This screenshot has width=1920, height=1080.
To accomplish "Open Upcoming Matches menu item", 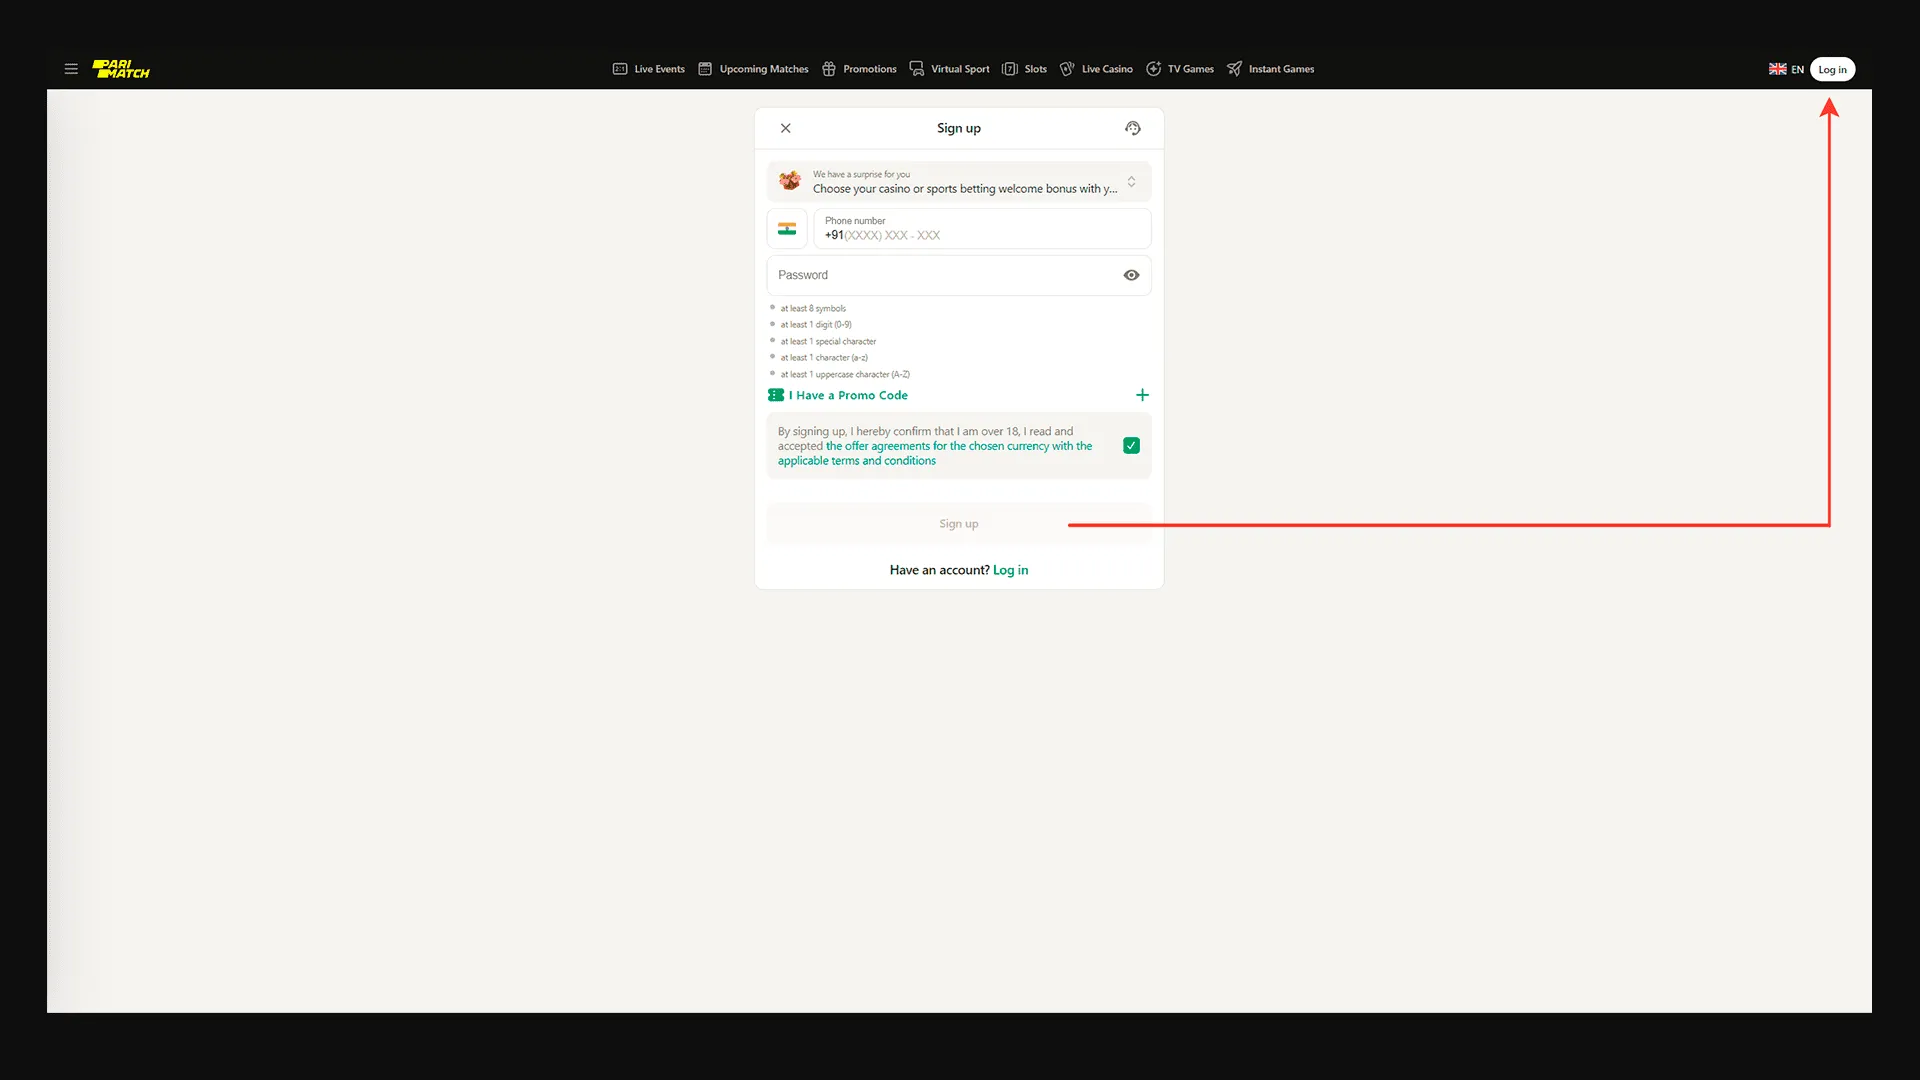I will [763, 69].
